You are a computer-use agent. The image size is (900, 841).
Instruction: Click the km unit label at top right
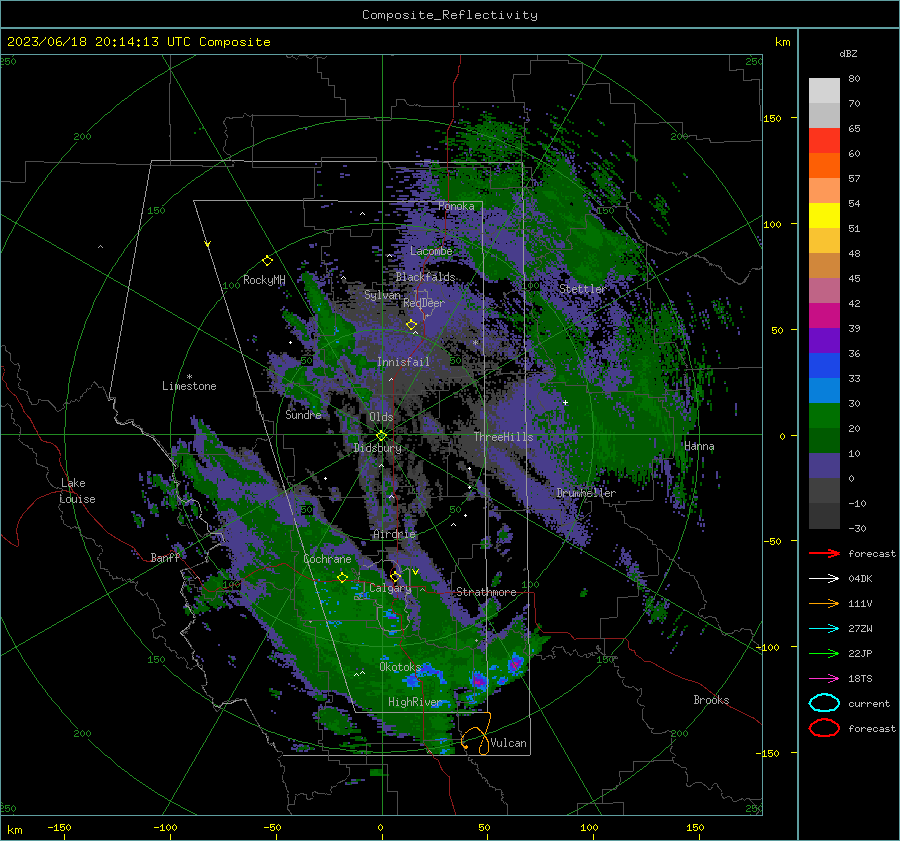pyautogui.click(x=782, y=42)
